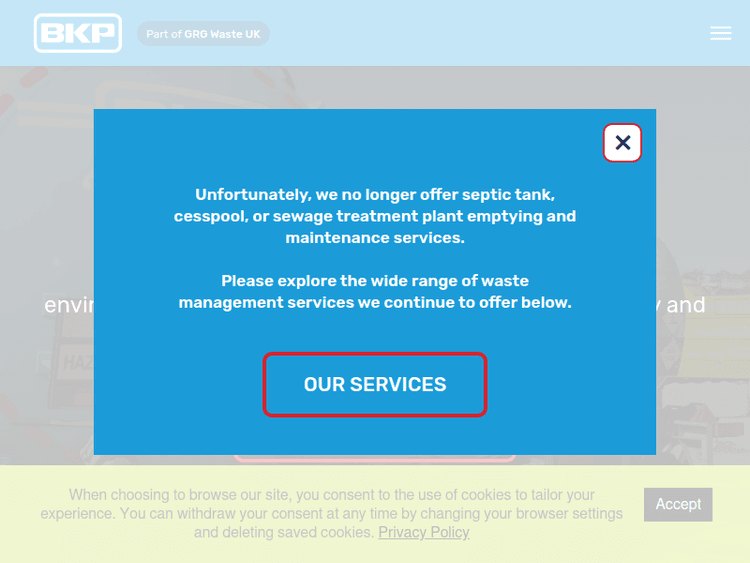Click the dimmed 'envir' text left of popup
The image size is (750, 563).
tap(69, 305)
